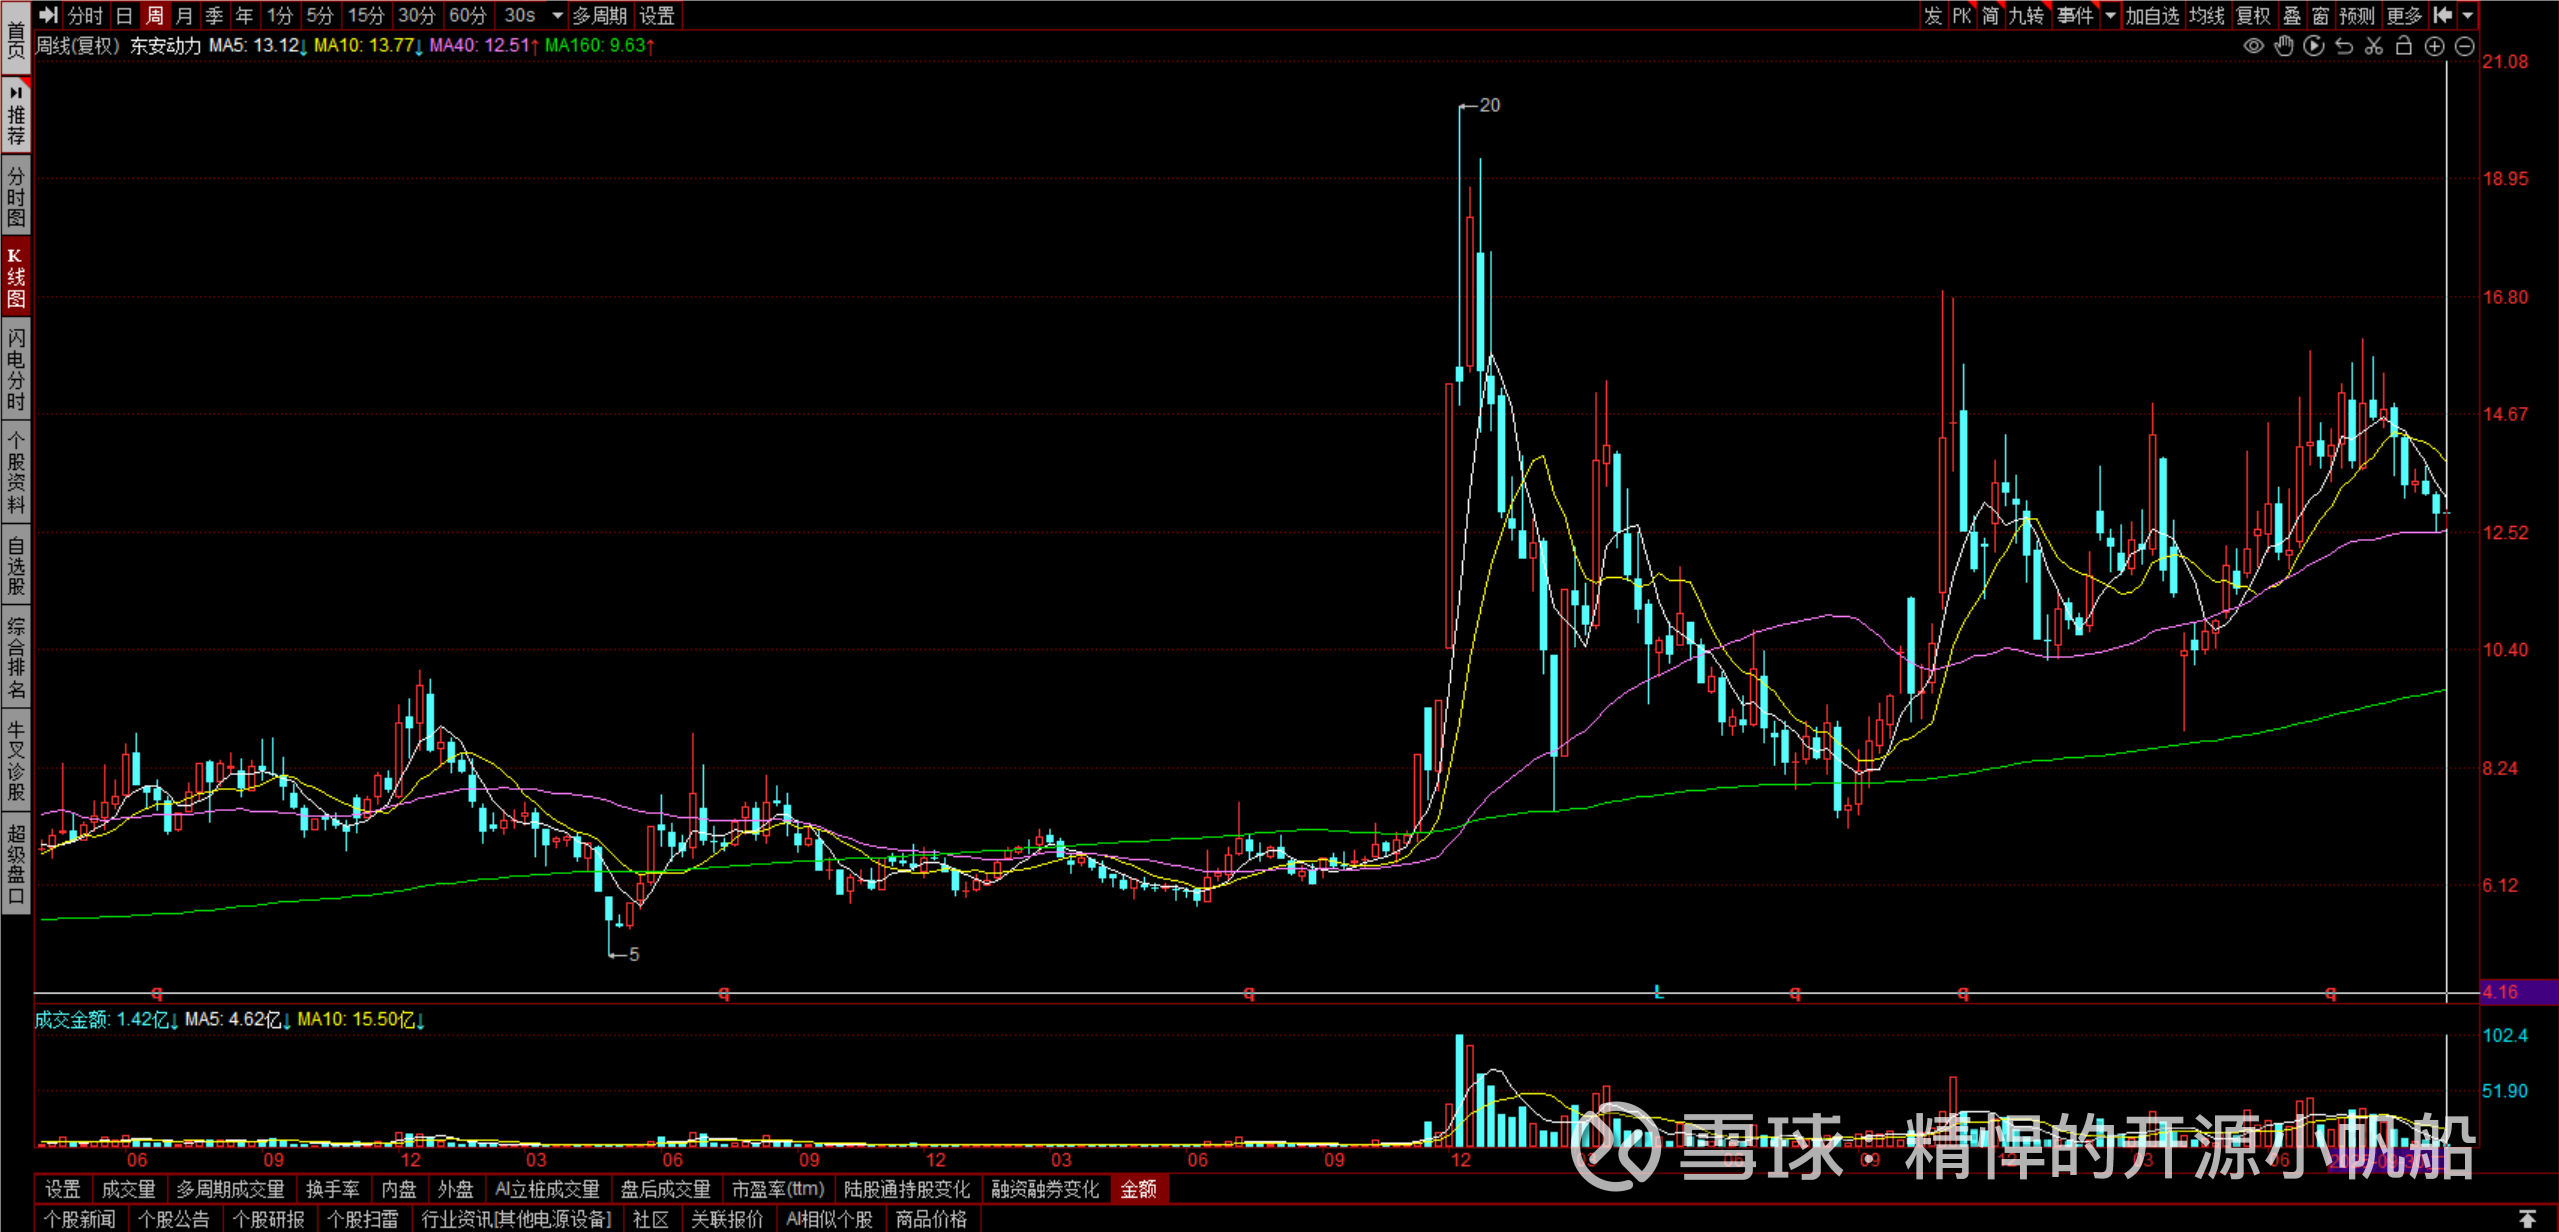Click the undo arrow icon

pyautogui.click(x=2344, y=46)
